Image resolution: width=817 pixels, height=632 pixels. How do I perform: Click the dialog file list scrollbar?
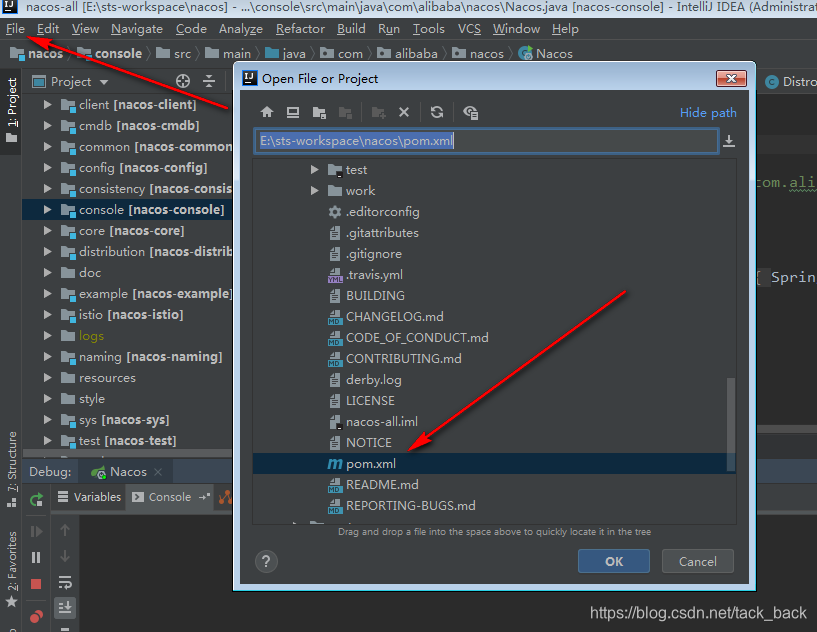731,425
